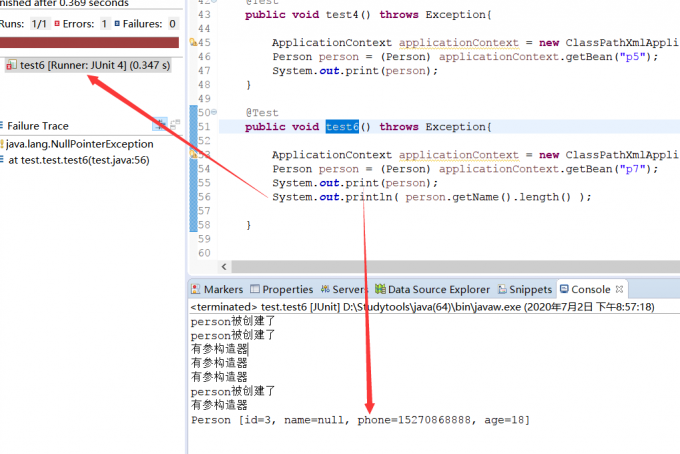Click the test4 method name in the editor
Image resolution: width=680 pixels, height=454 pixels.
[342, 14]
